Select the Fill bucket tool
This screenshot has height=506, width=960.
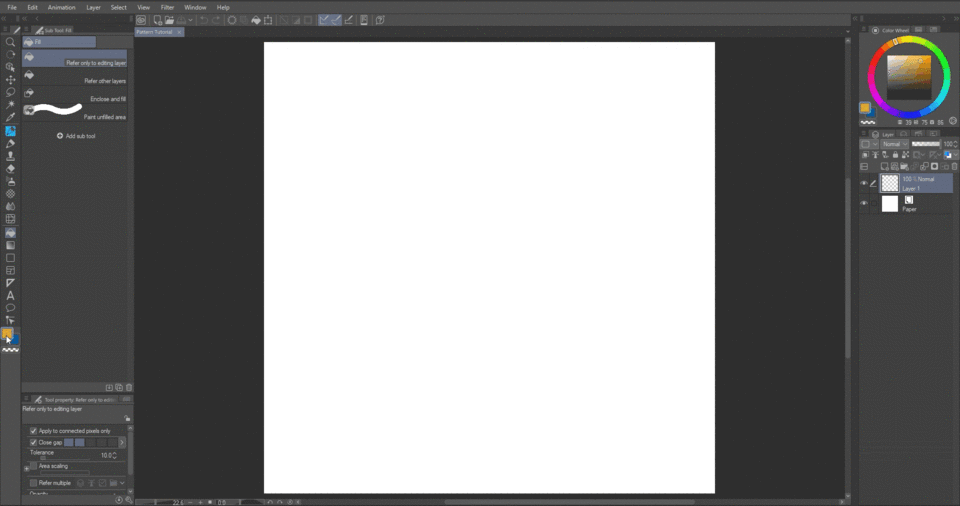[10, 233]
